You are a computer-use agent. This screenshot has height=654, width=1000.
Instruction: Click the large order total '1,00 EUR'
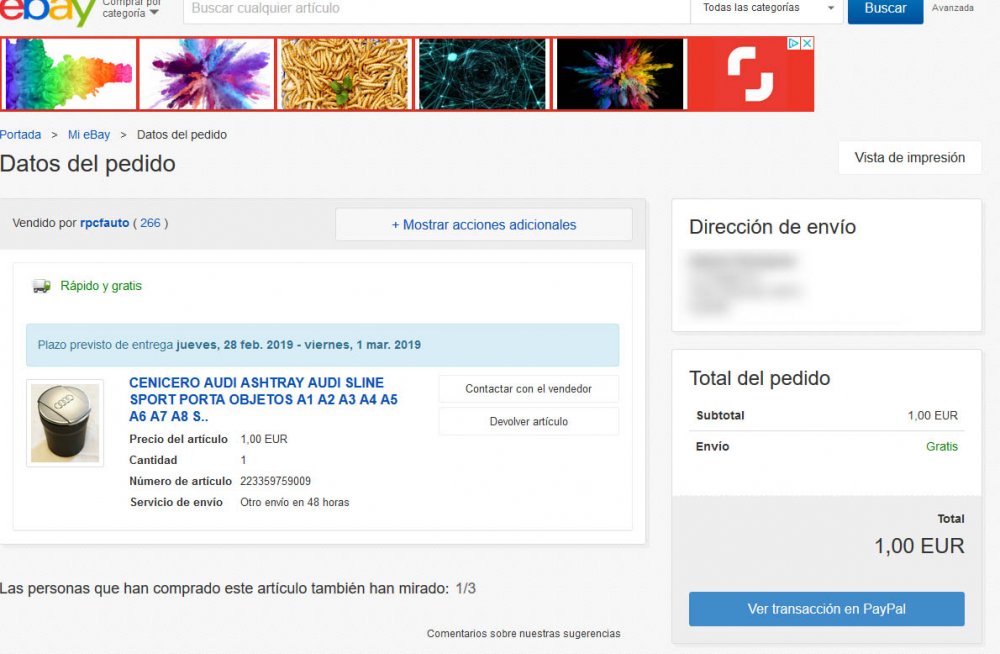(919, 546)
